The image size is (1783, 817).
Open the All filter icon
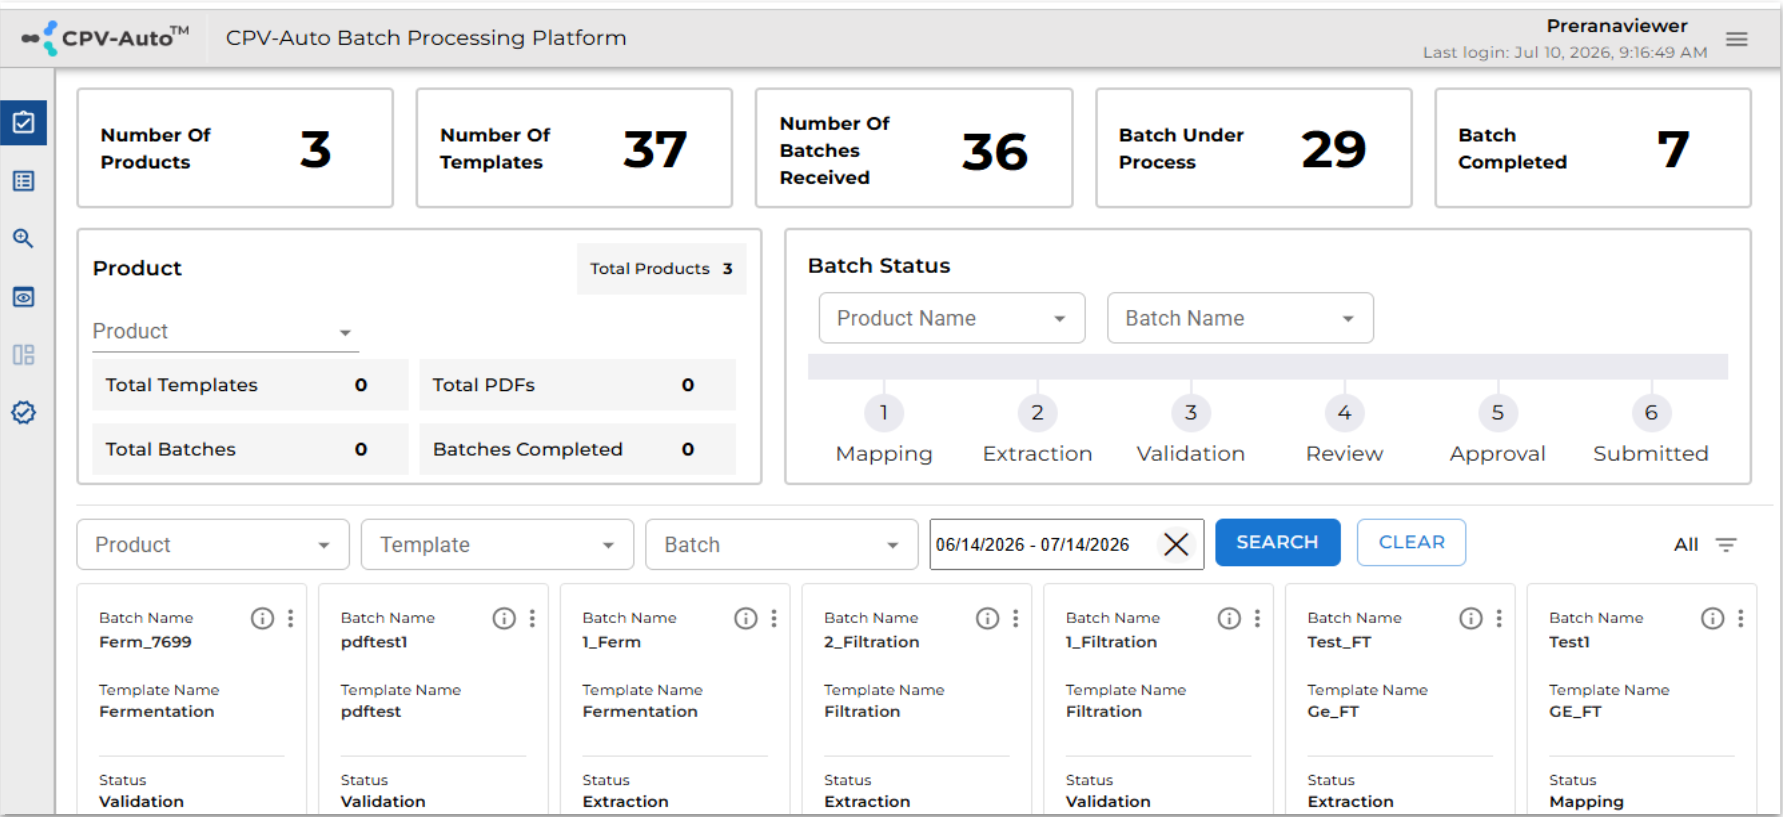tap(1726, 545)
